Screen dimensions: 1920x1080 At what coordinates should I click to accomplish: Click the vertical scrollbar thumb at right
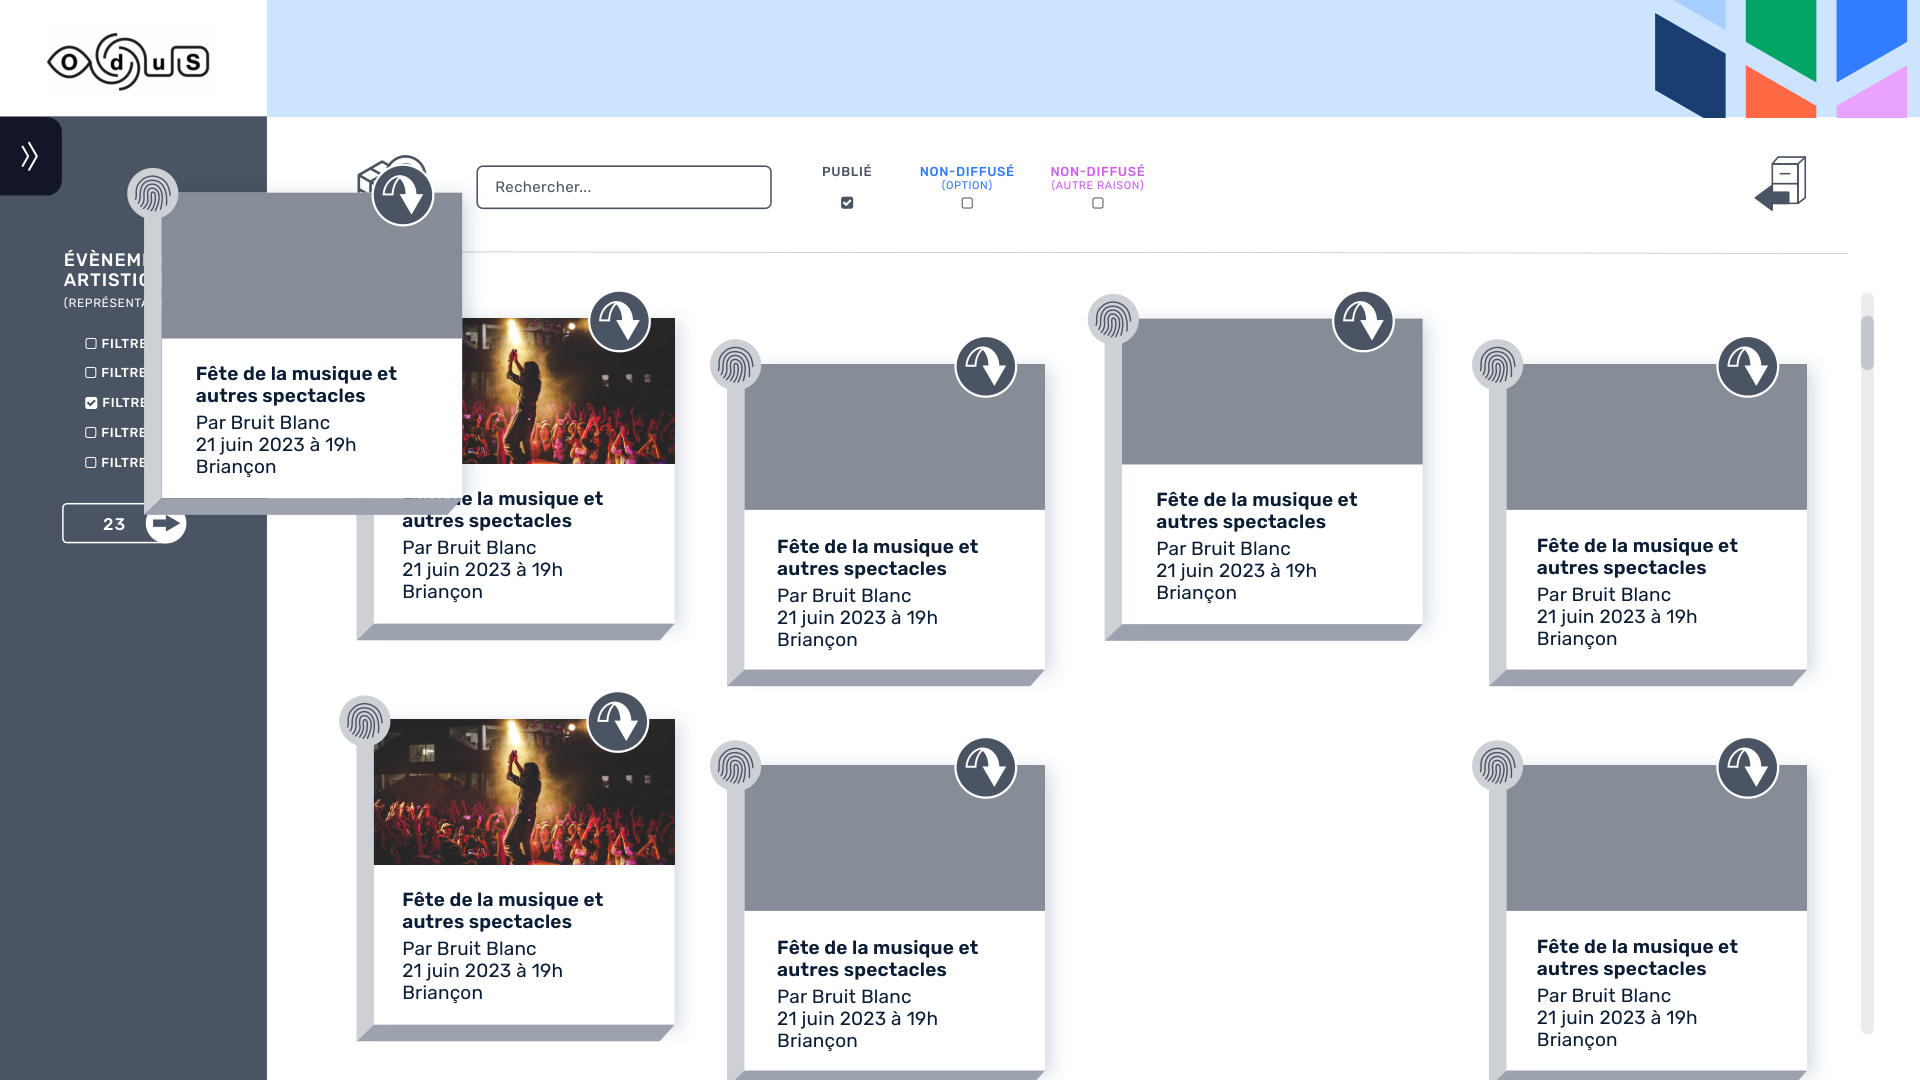tap(1866, 343)
